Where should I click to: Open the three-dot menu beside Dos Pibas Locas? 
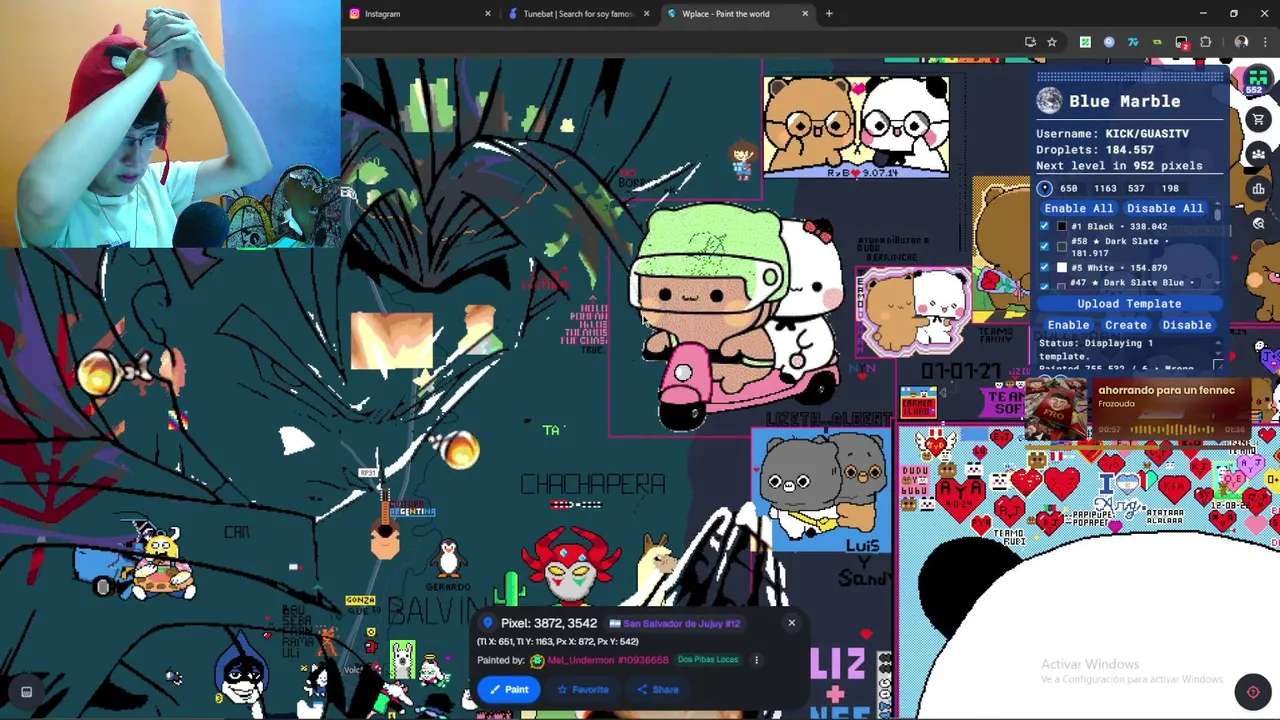[x=756, y=660]
